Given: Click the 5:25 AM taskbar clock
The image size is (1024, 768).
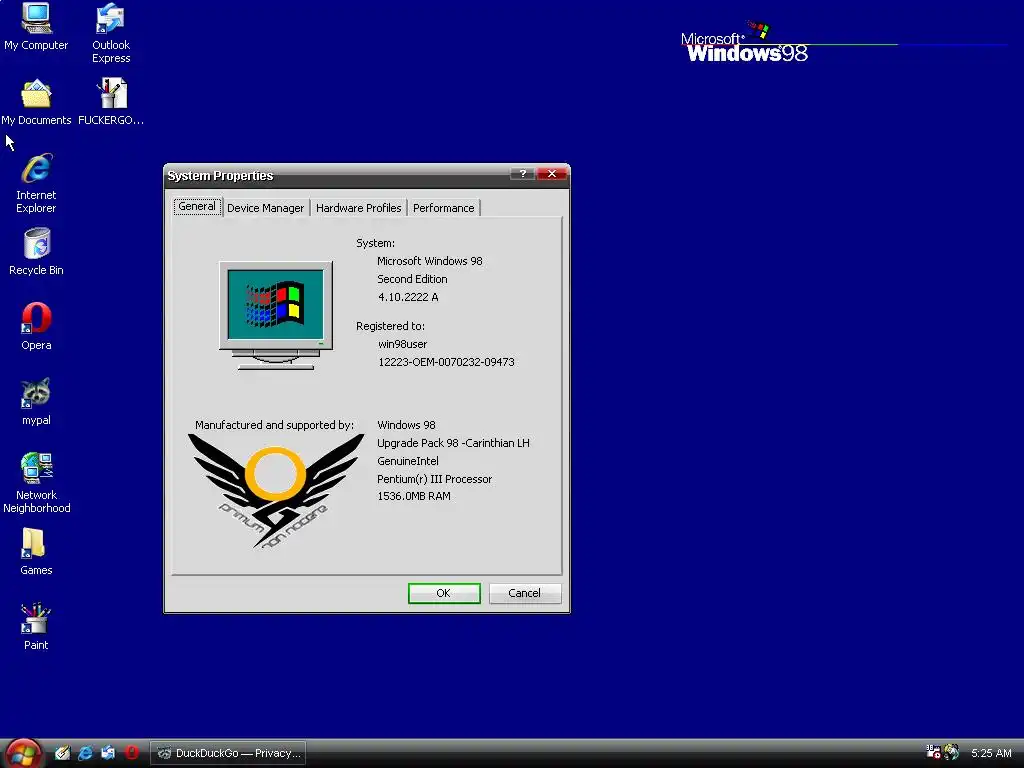Looking at the screenshot, I should (x=991, y=753).
